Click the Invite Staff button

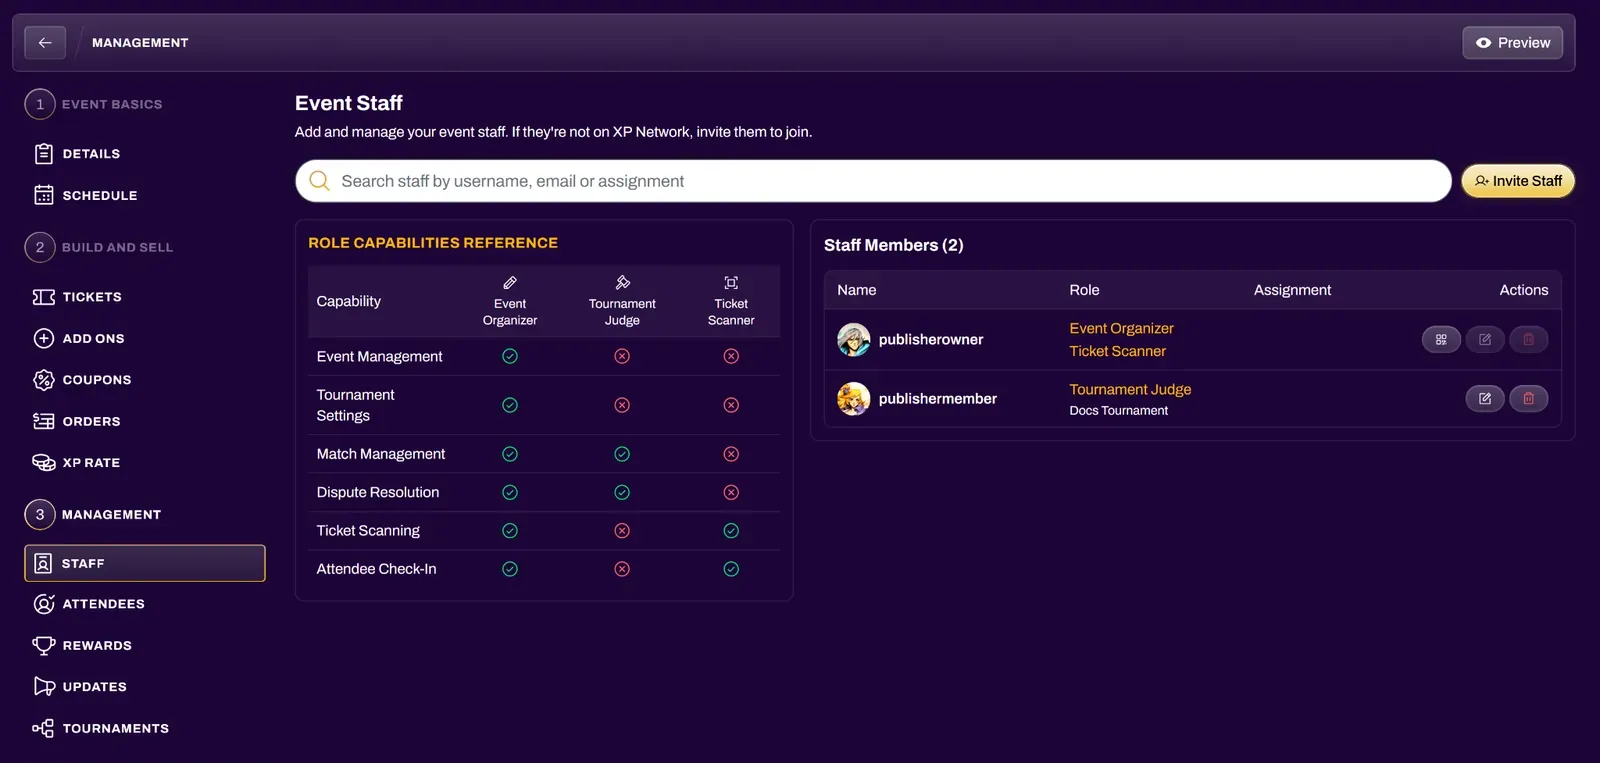click(1518, 181)
